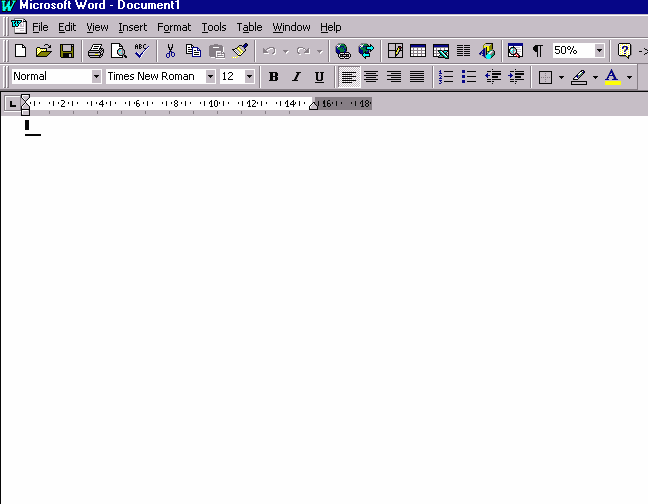Viewport: 648px width, 504px height.
Task: Cut selection with the scissors icon
Action: click(170, 51)
